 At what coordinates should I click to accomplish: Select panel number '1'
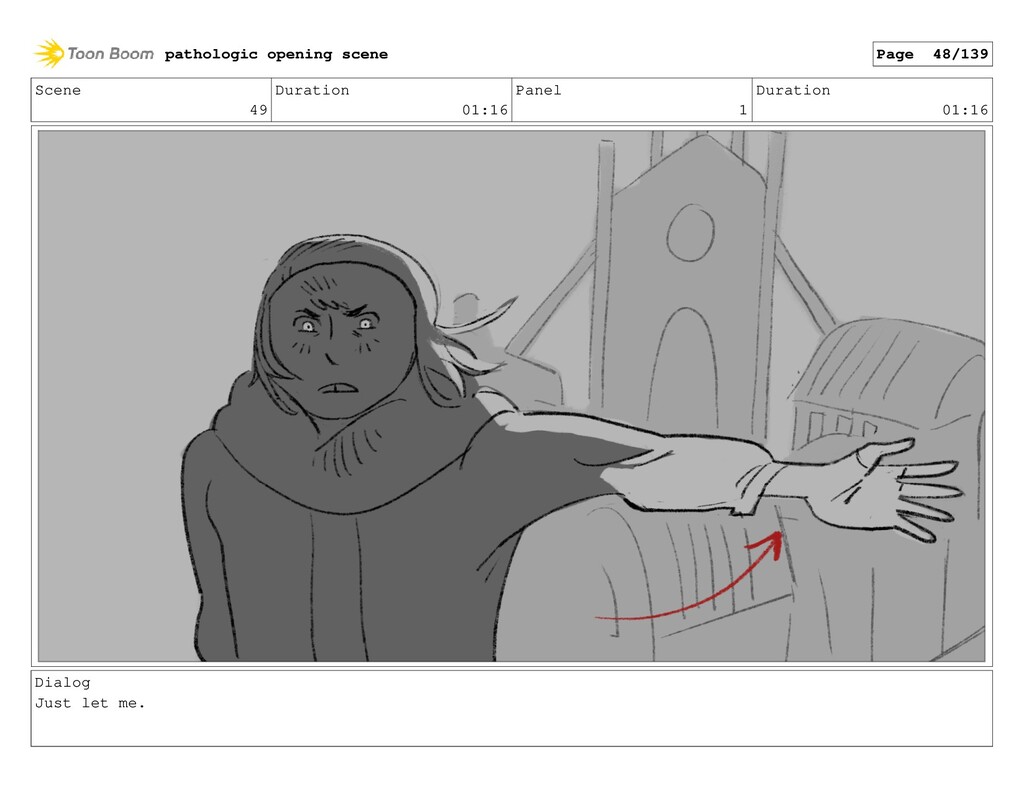click(743, 110)
